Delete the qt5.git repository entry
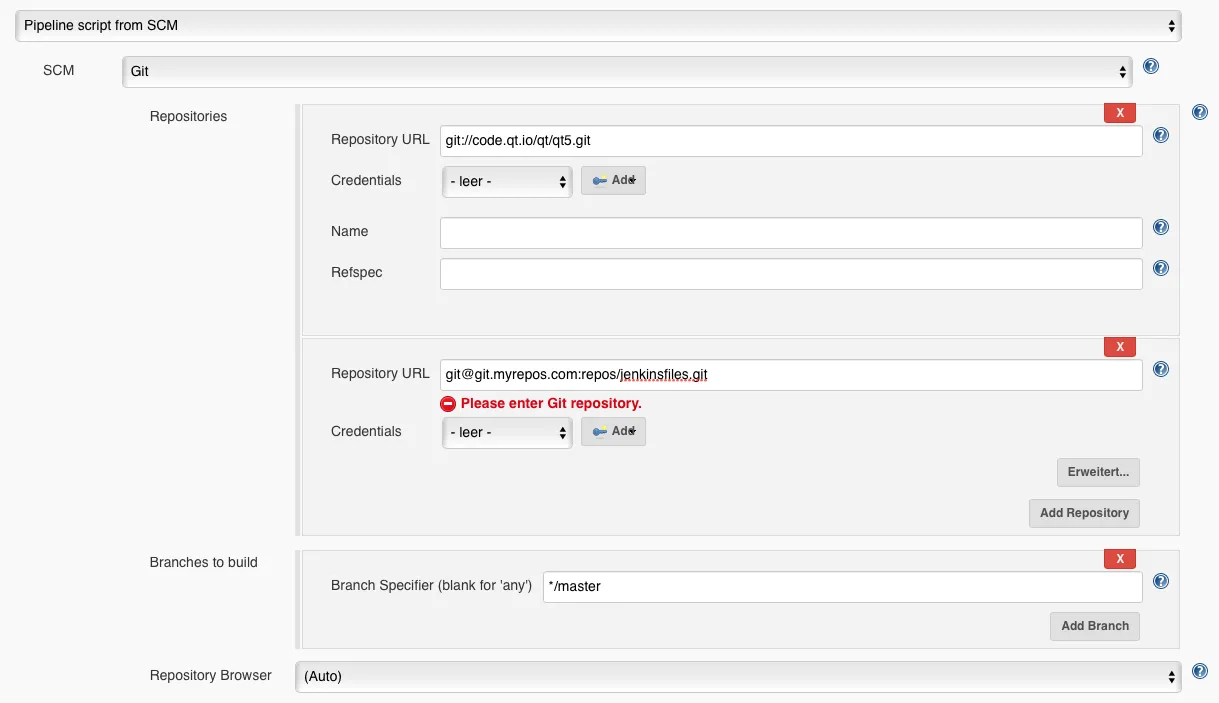The height and width of the screenshot is (703, 1219). coord(1119,113)
